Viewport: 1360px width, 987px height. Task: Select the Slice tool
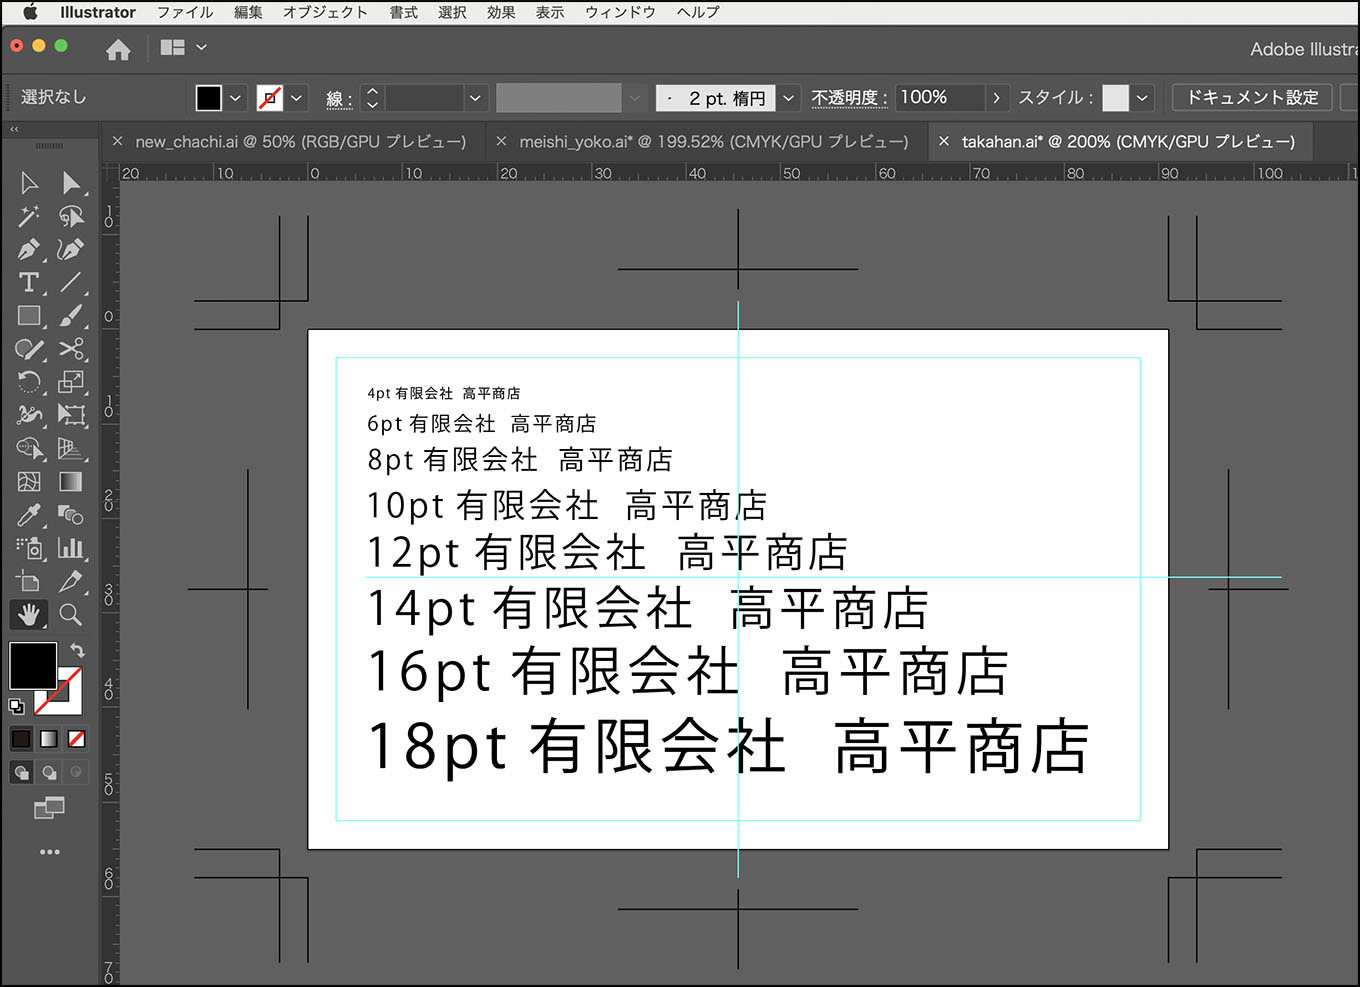(x=71, y=581)
